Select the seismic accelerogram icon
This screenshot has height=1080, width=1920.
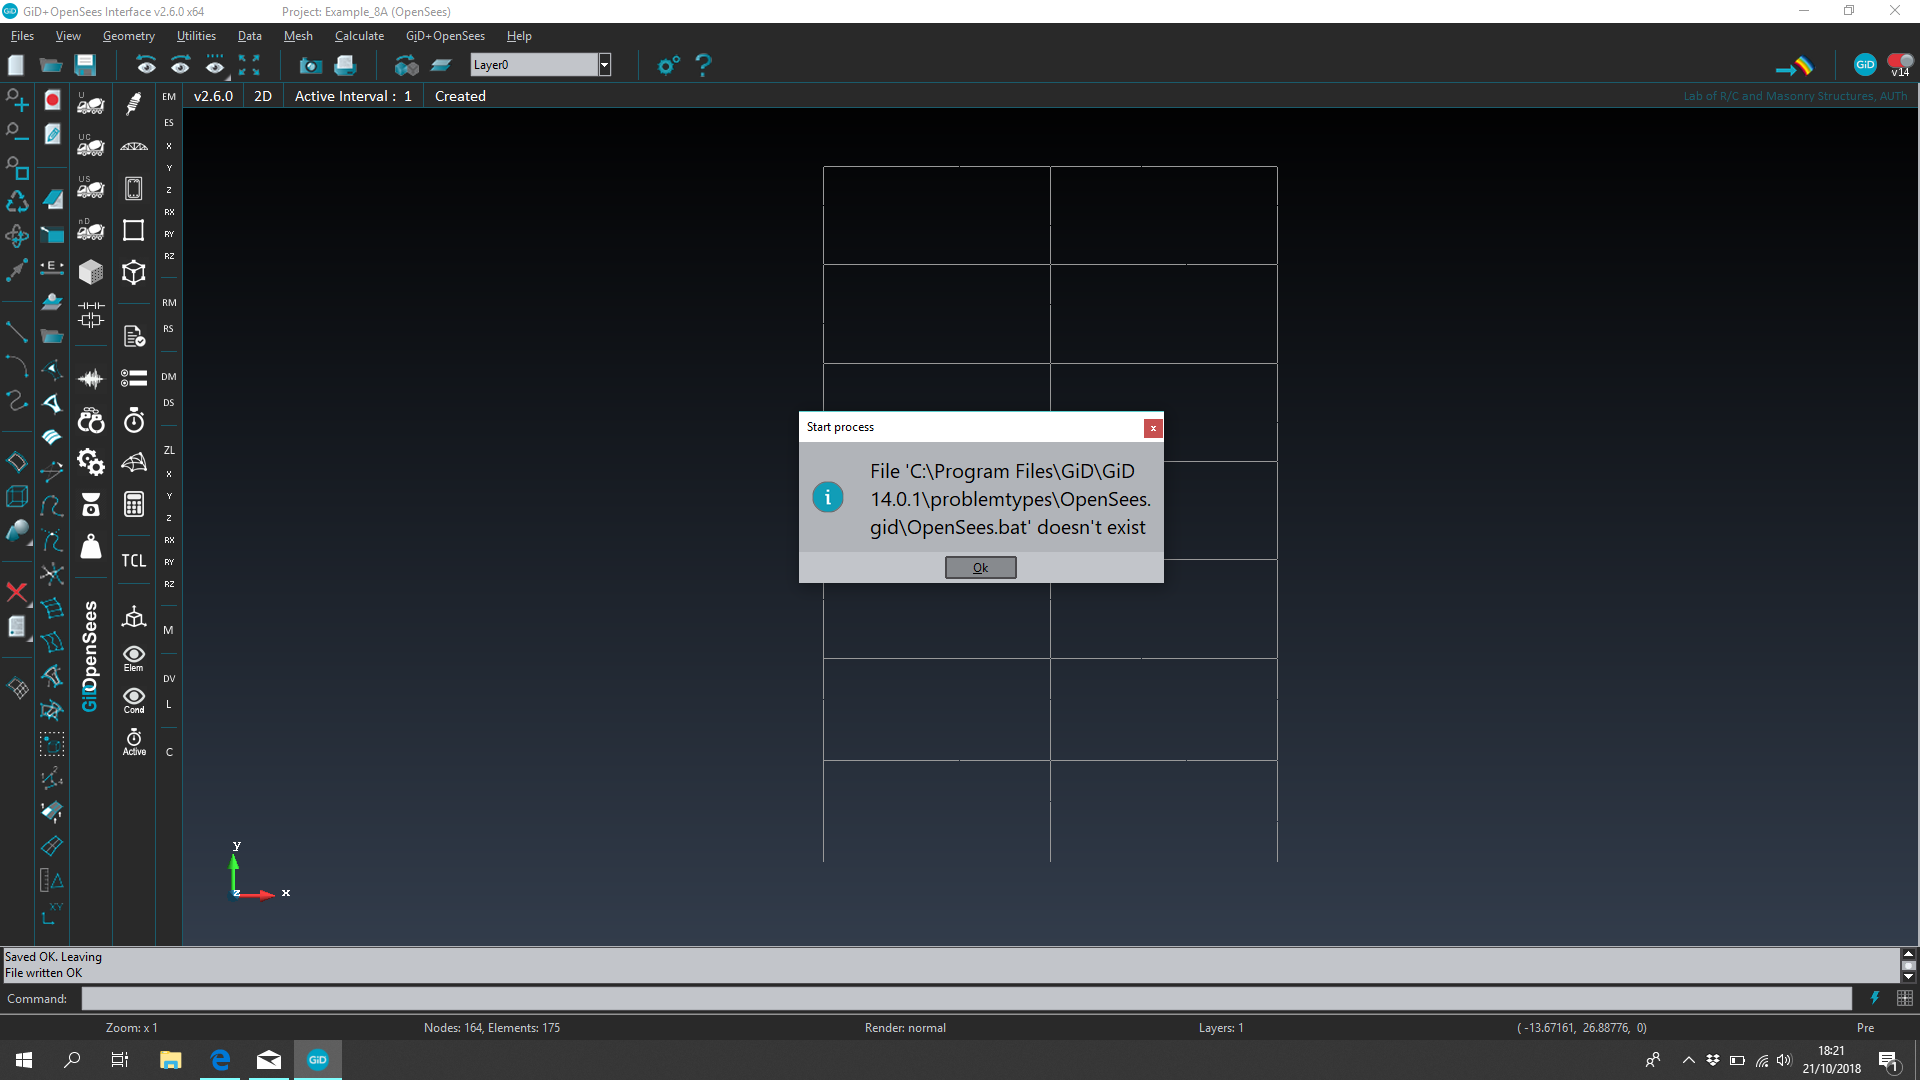point(90,378)
